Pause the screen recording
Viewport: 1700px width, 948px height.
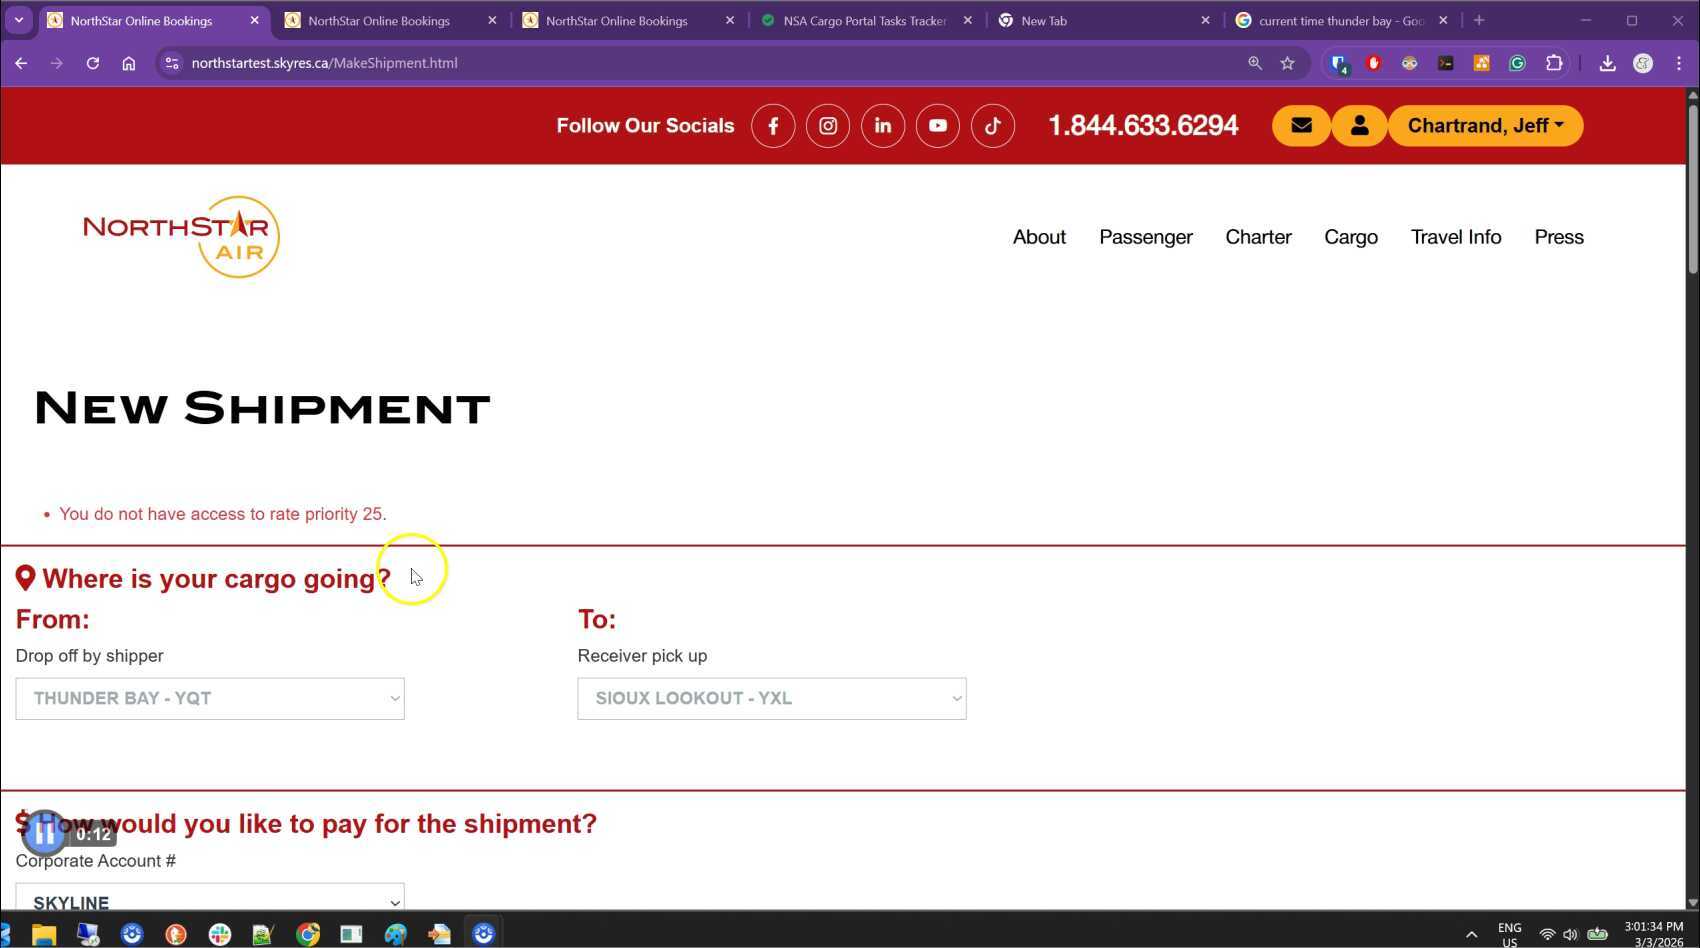click(x=44, y=833)
